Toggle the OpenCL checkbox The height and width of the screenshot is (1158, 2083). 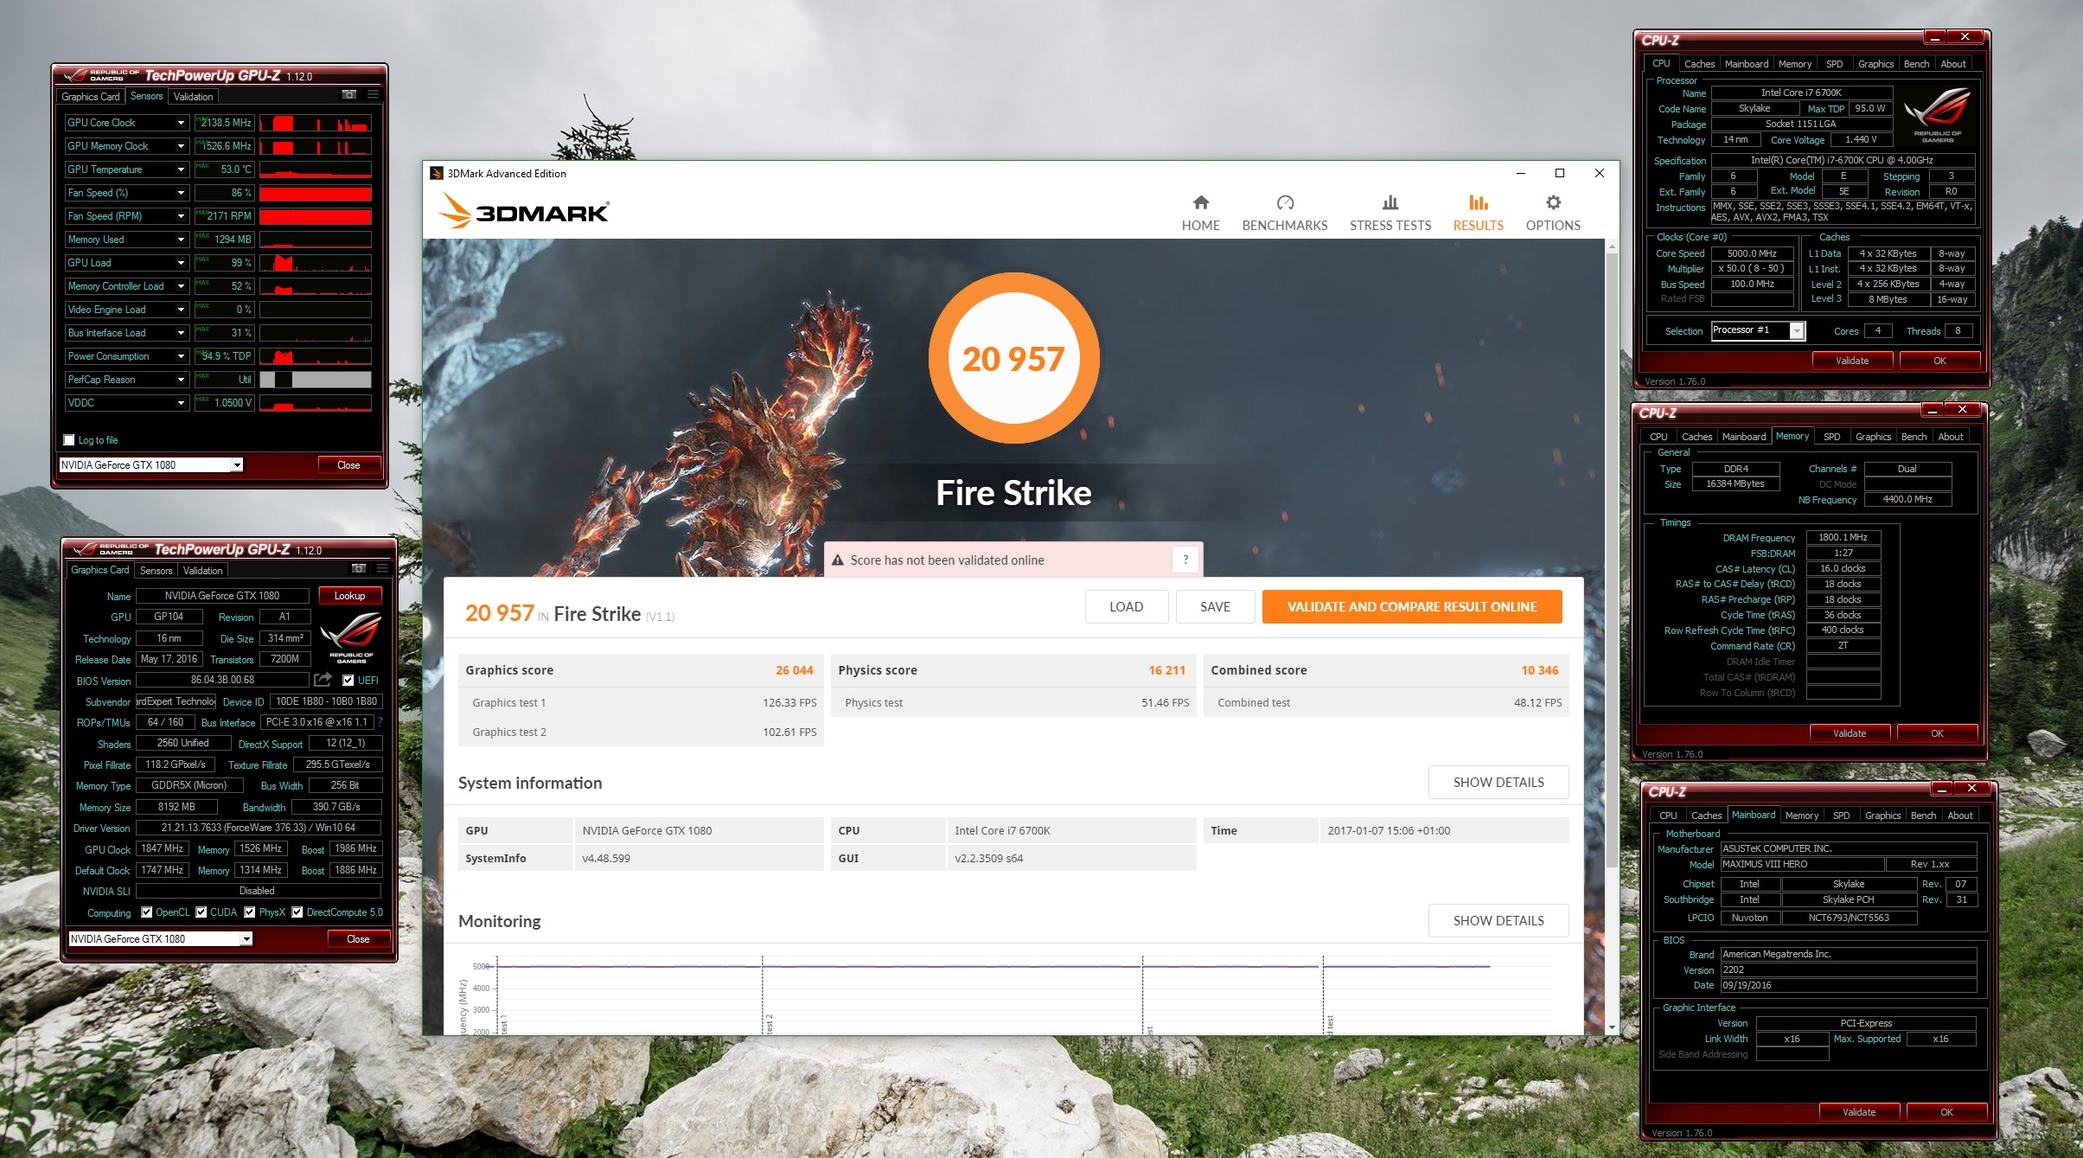(x=147, y=912)
